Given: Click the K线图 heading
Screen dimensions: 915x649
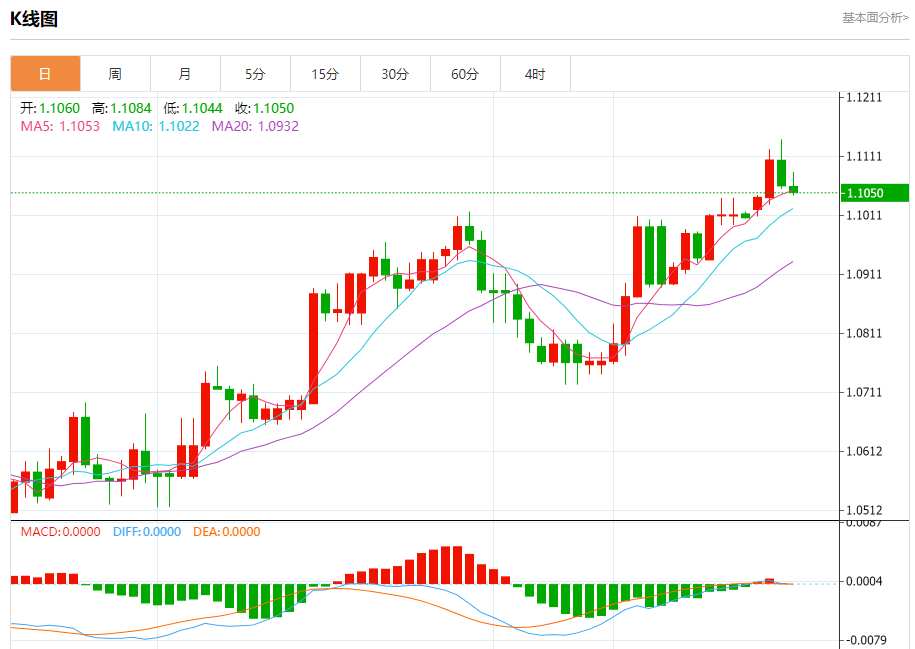Looking at the screenshot, I should pos(34,19).
